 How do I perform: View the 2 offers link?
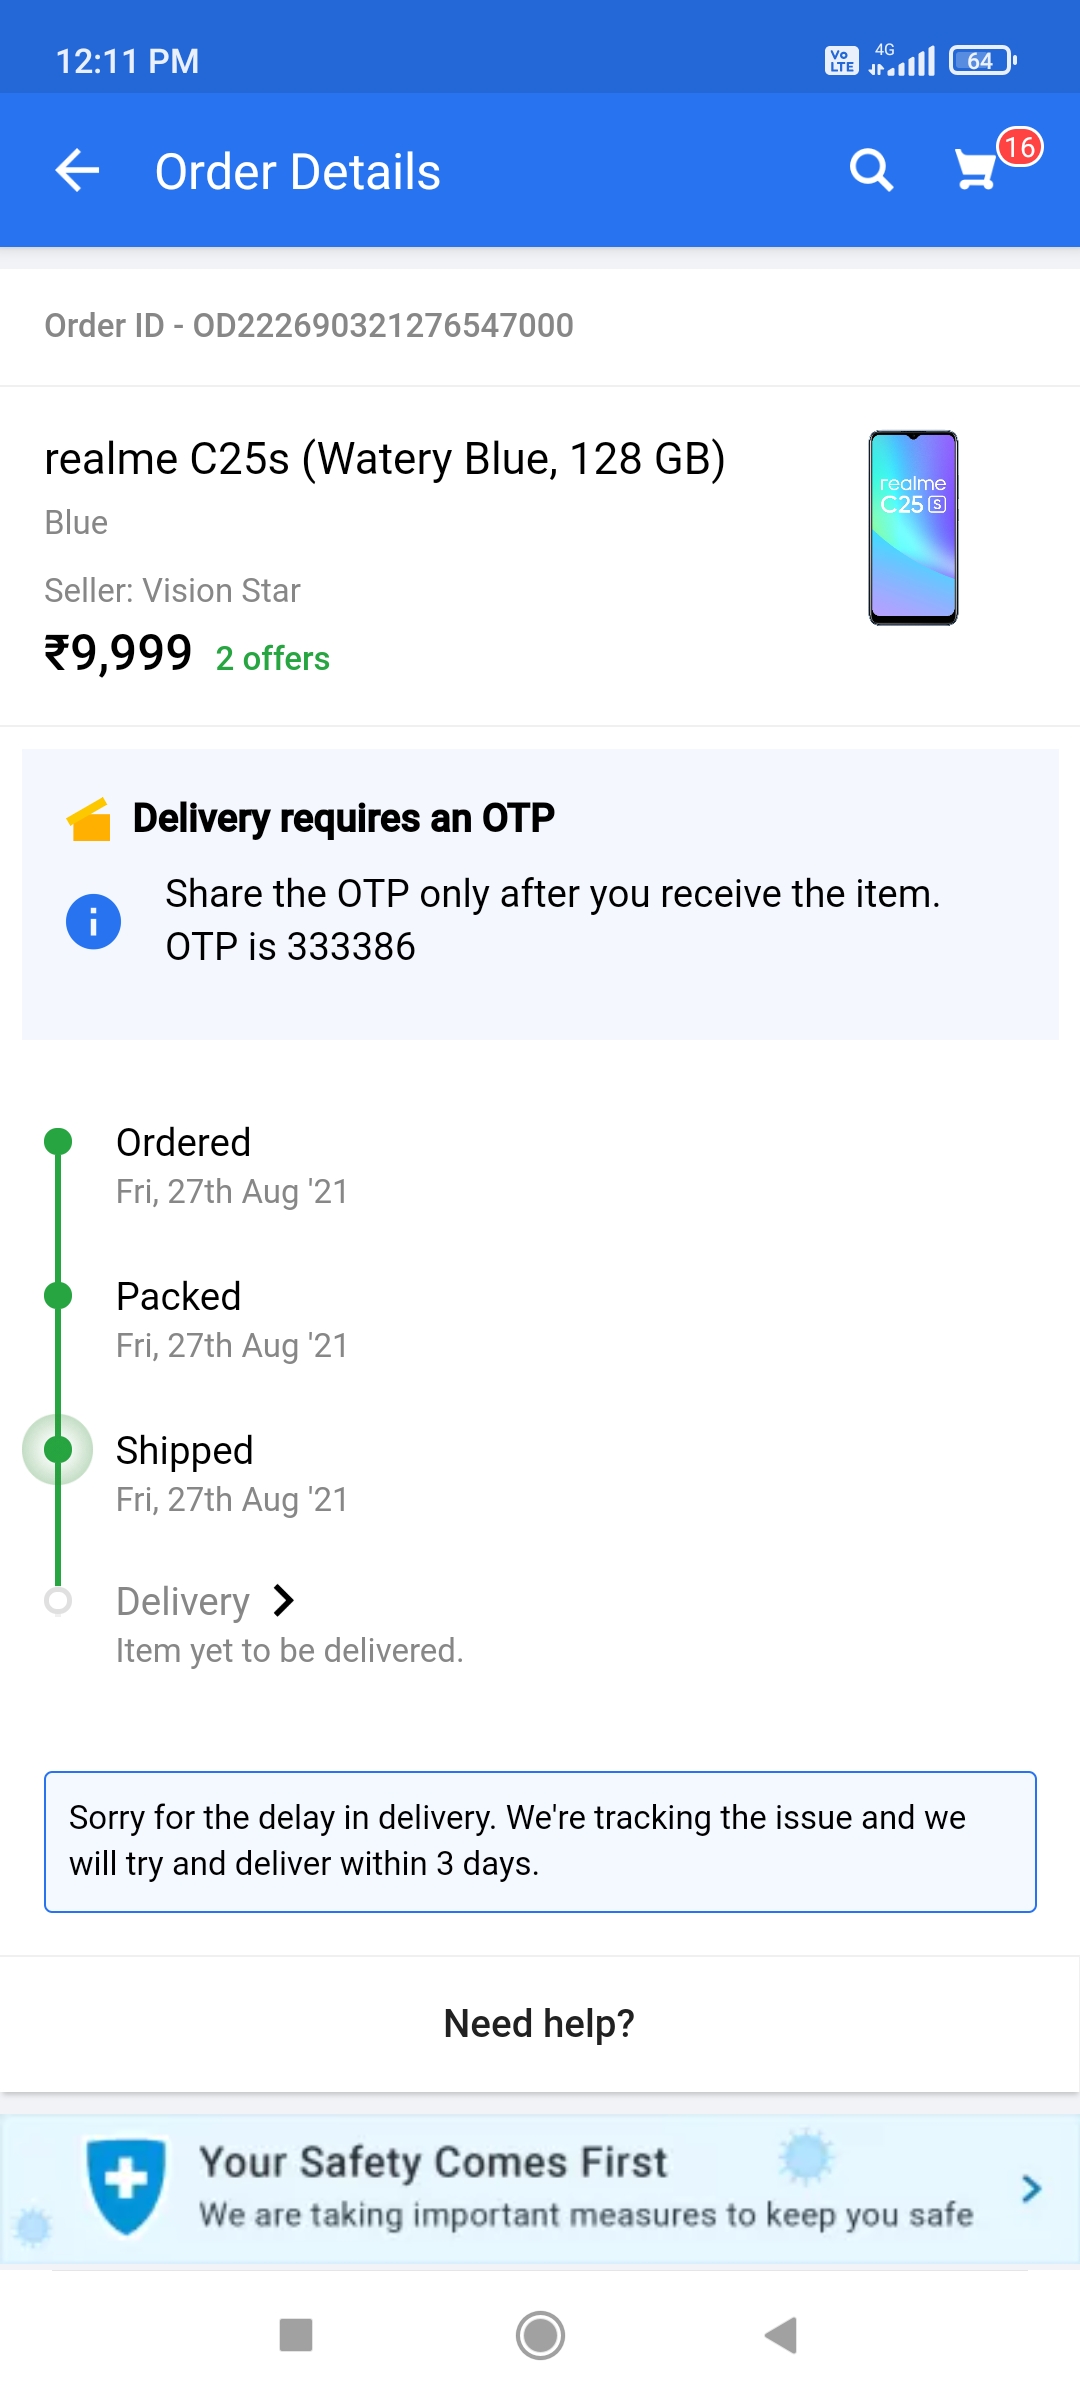coord(272,659)
